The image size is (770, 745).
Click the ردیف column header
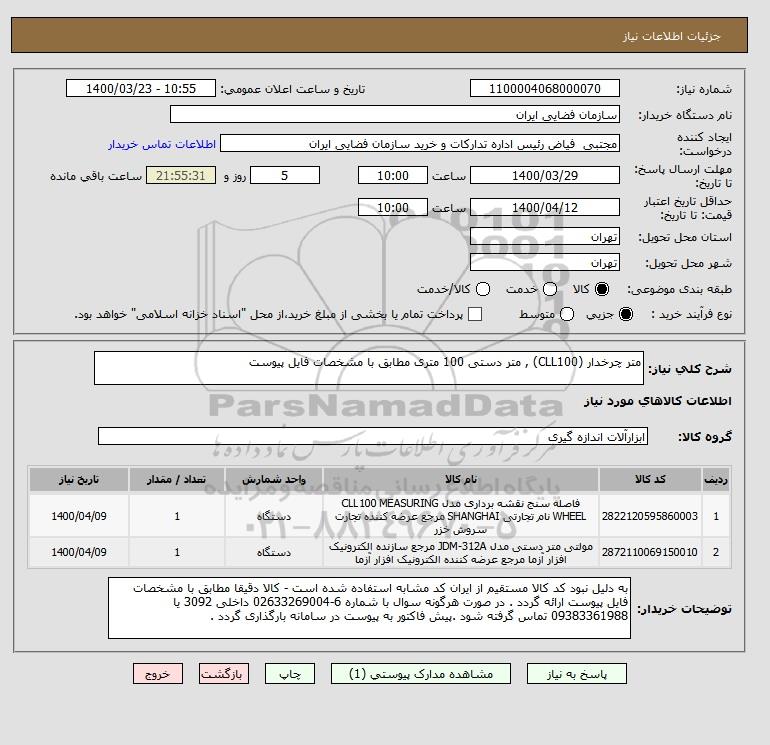tap(716, 479)
